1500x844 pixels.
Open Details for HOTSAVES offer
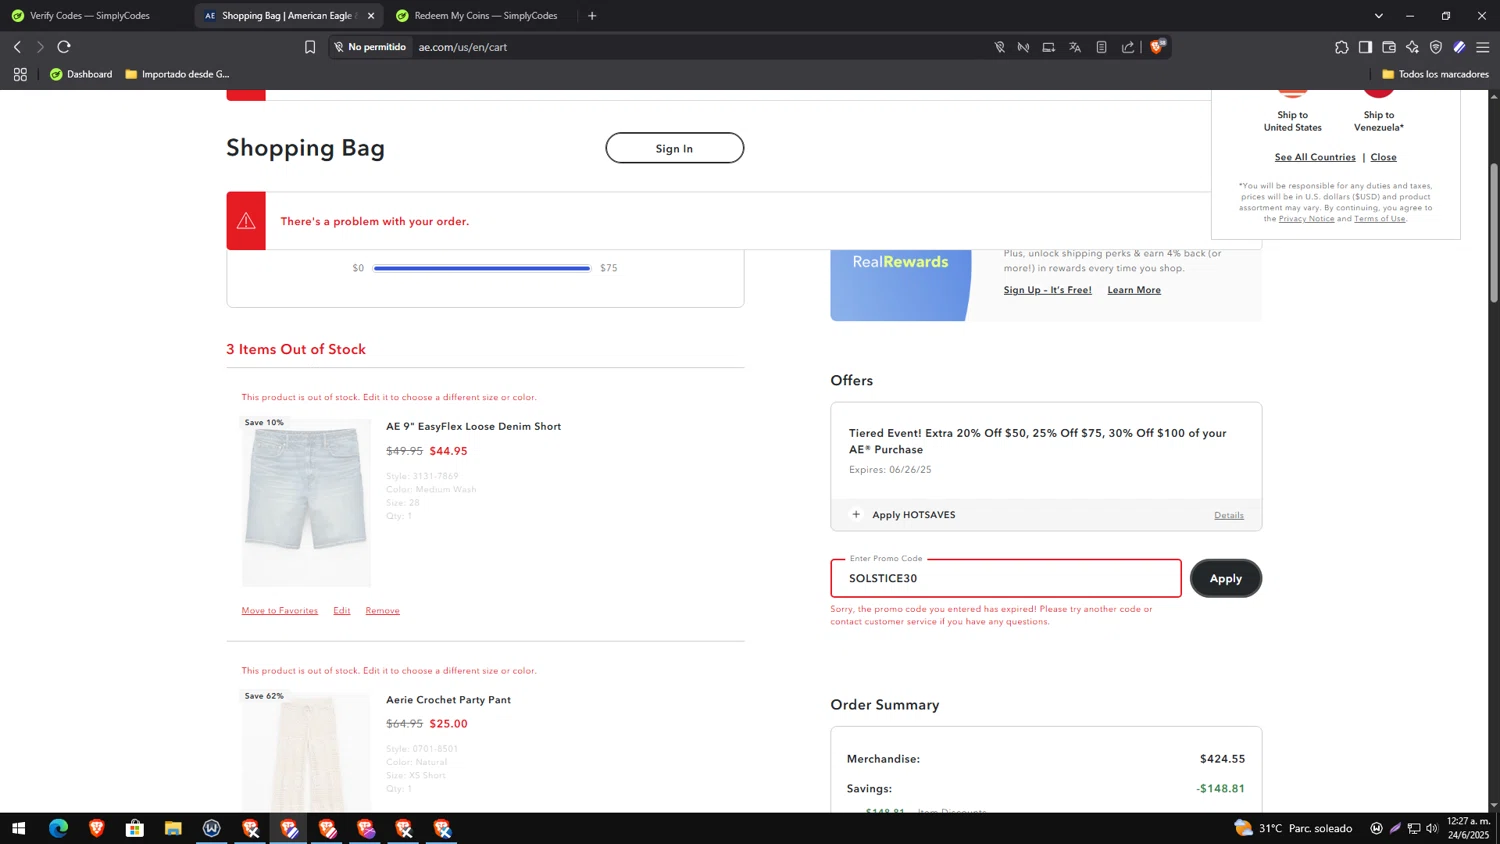(x=1229, y=515)
